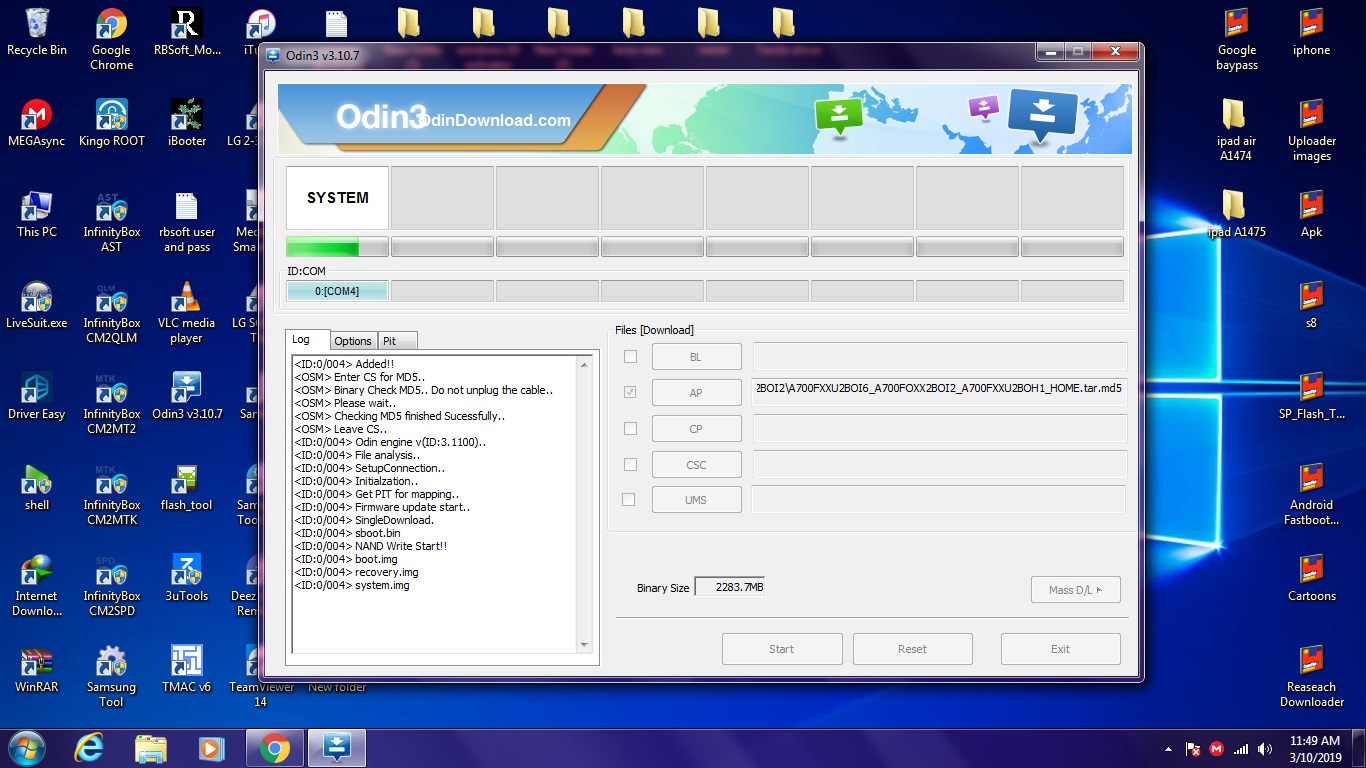Switch to the Options tab
Viewport: 1366px width, 768px height.
[353, 341]
